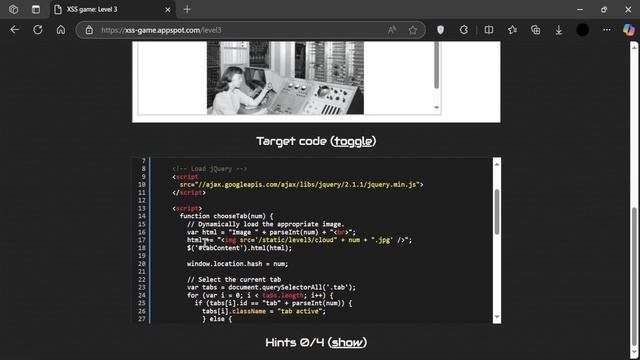The width and height of the screenshot is (640, 360).
Task: Click the game frame scroll down arrow
Action: point(436,108)
